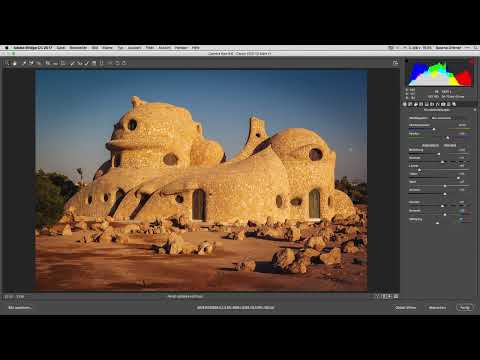Click the Weiß (whites) slider handle

445,186
